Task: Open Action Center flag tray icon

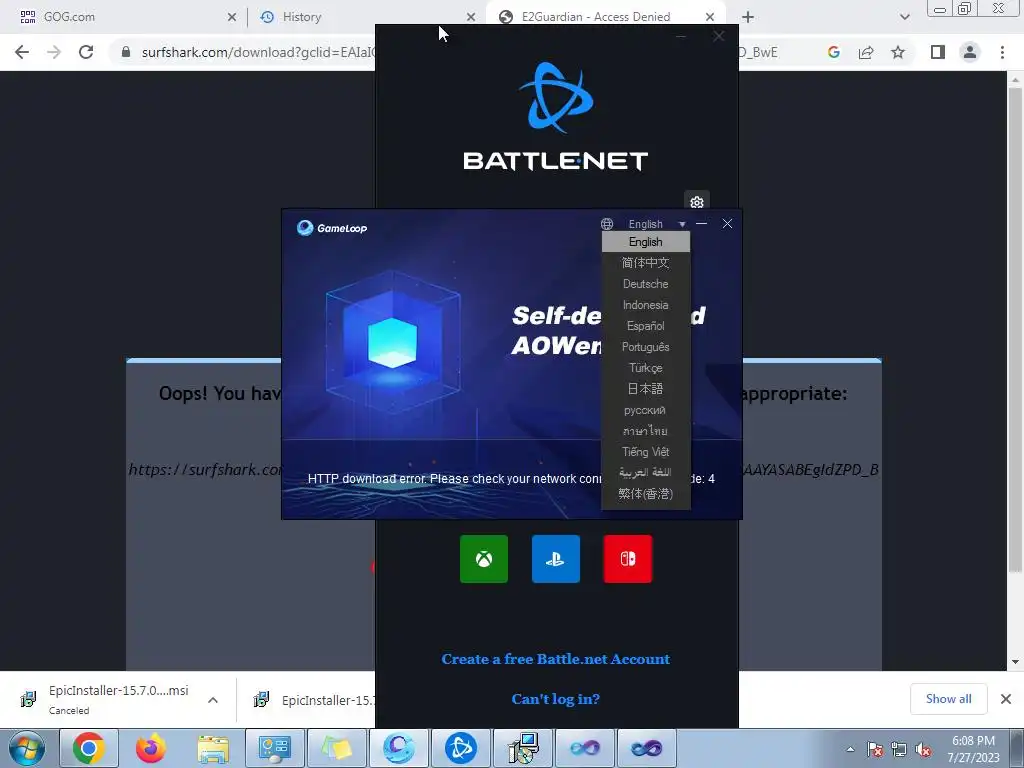Action: (x=874, y=749)
